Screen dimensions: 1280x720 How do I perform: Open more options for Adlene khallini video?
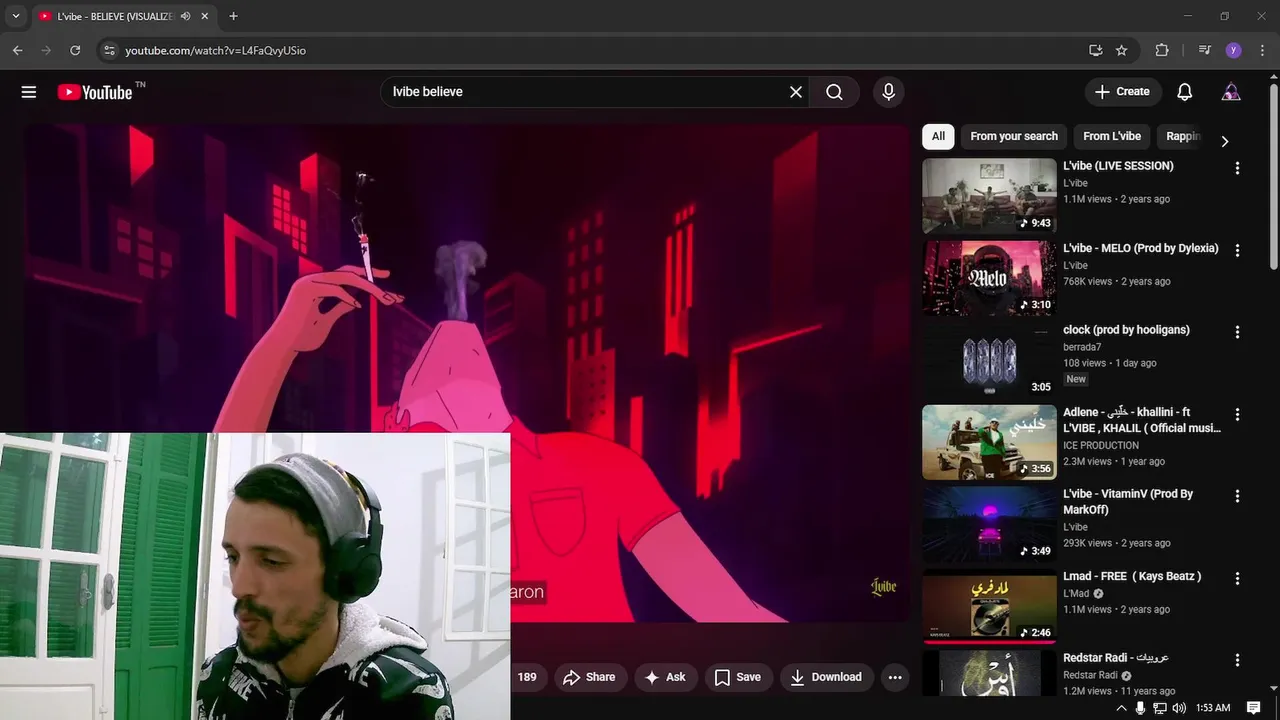[1237, 414]
